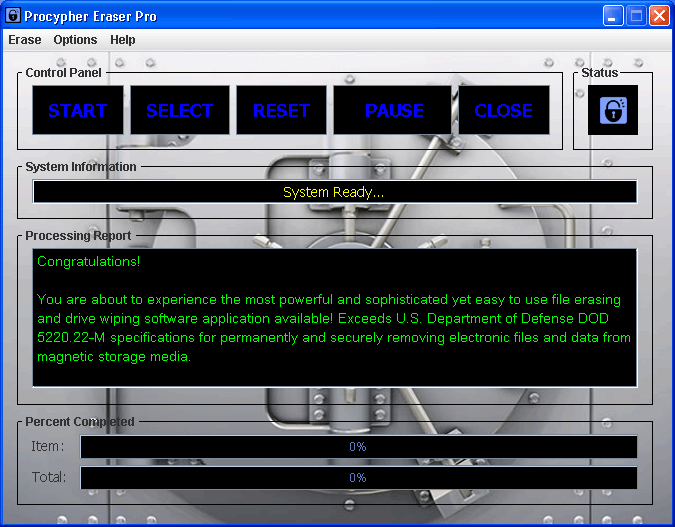Click the Total progress bar
This screenshot has height=527, width=675.
[x=359, y=478]
